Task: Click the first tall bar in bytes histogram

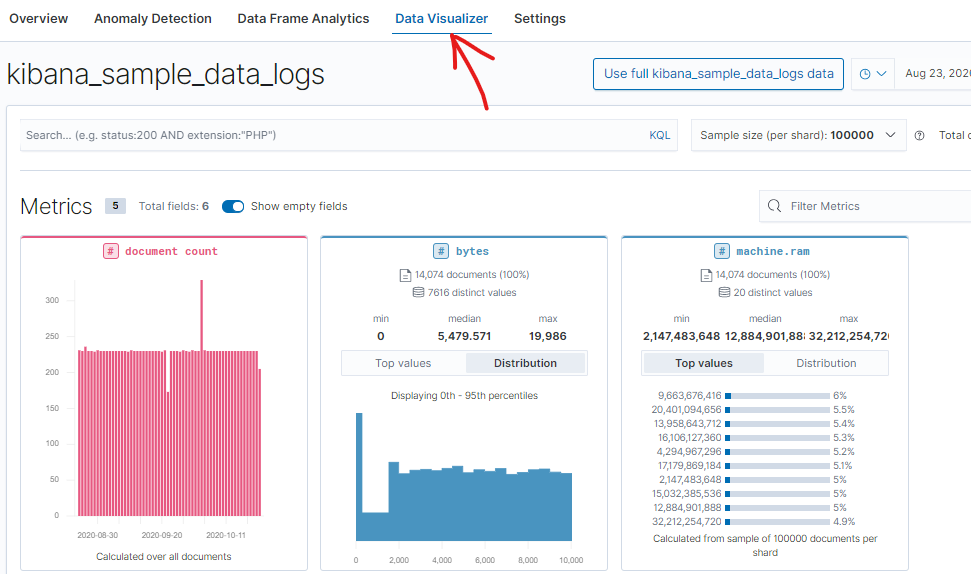Action: 359,477
